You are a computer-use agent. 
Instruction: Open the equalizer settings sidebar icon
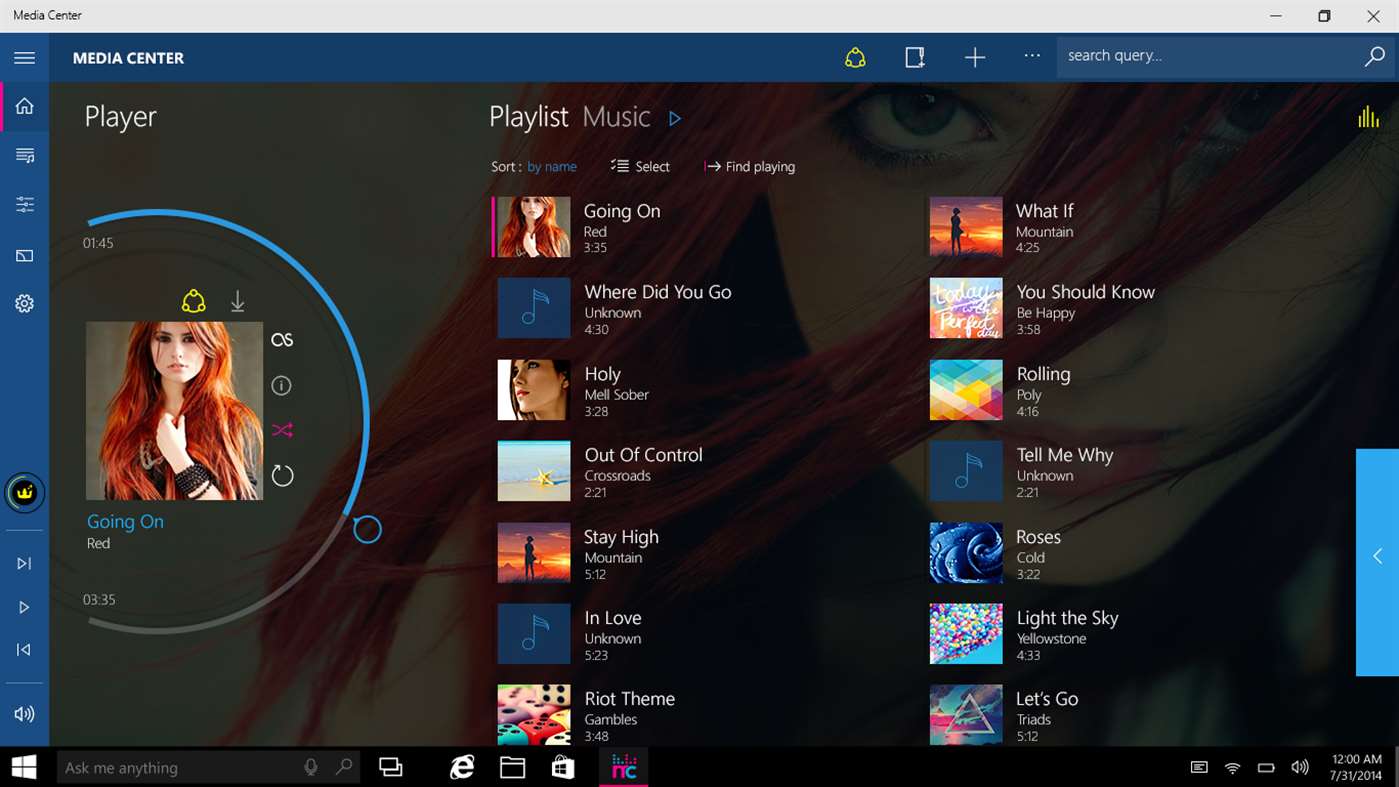point(24,204)
